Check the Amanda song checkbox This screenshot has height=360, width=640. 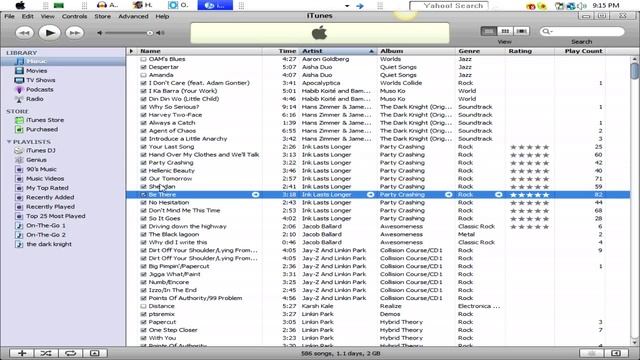[x=143, y=75]
